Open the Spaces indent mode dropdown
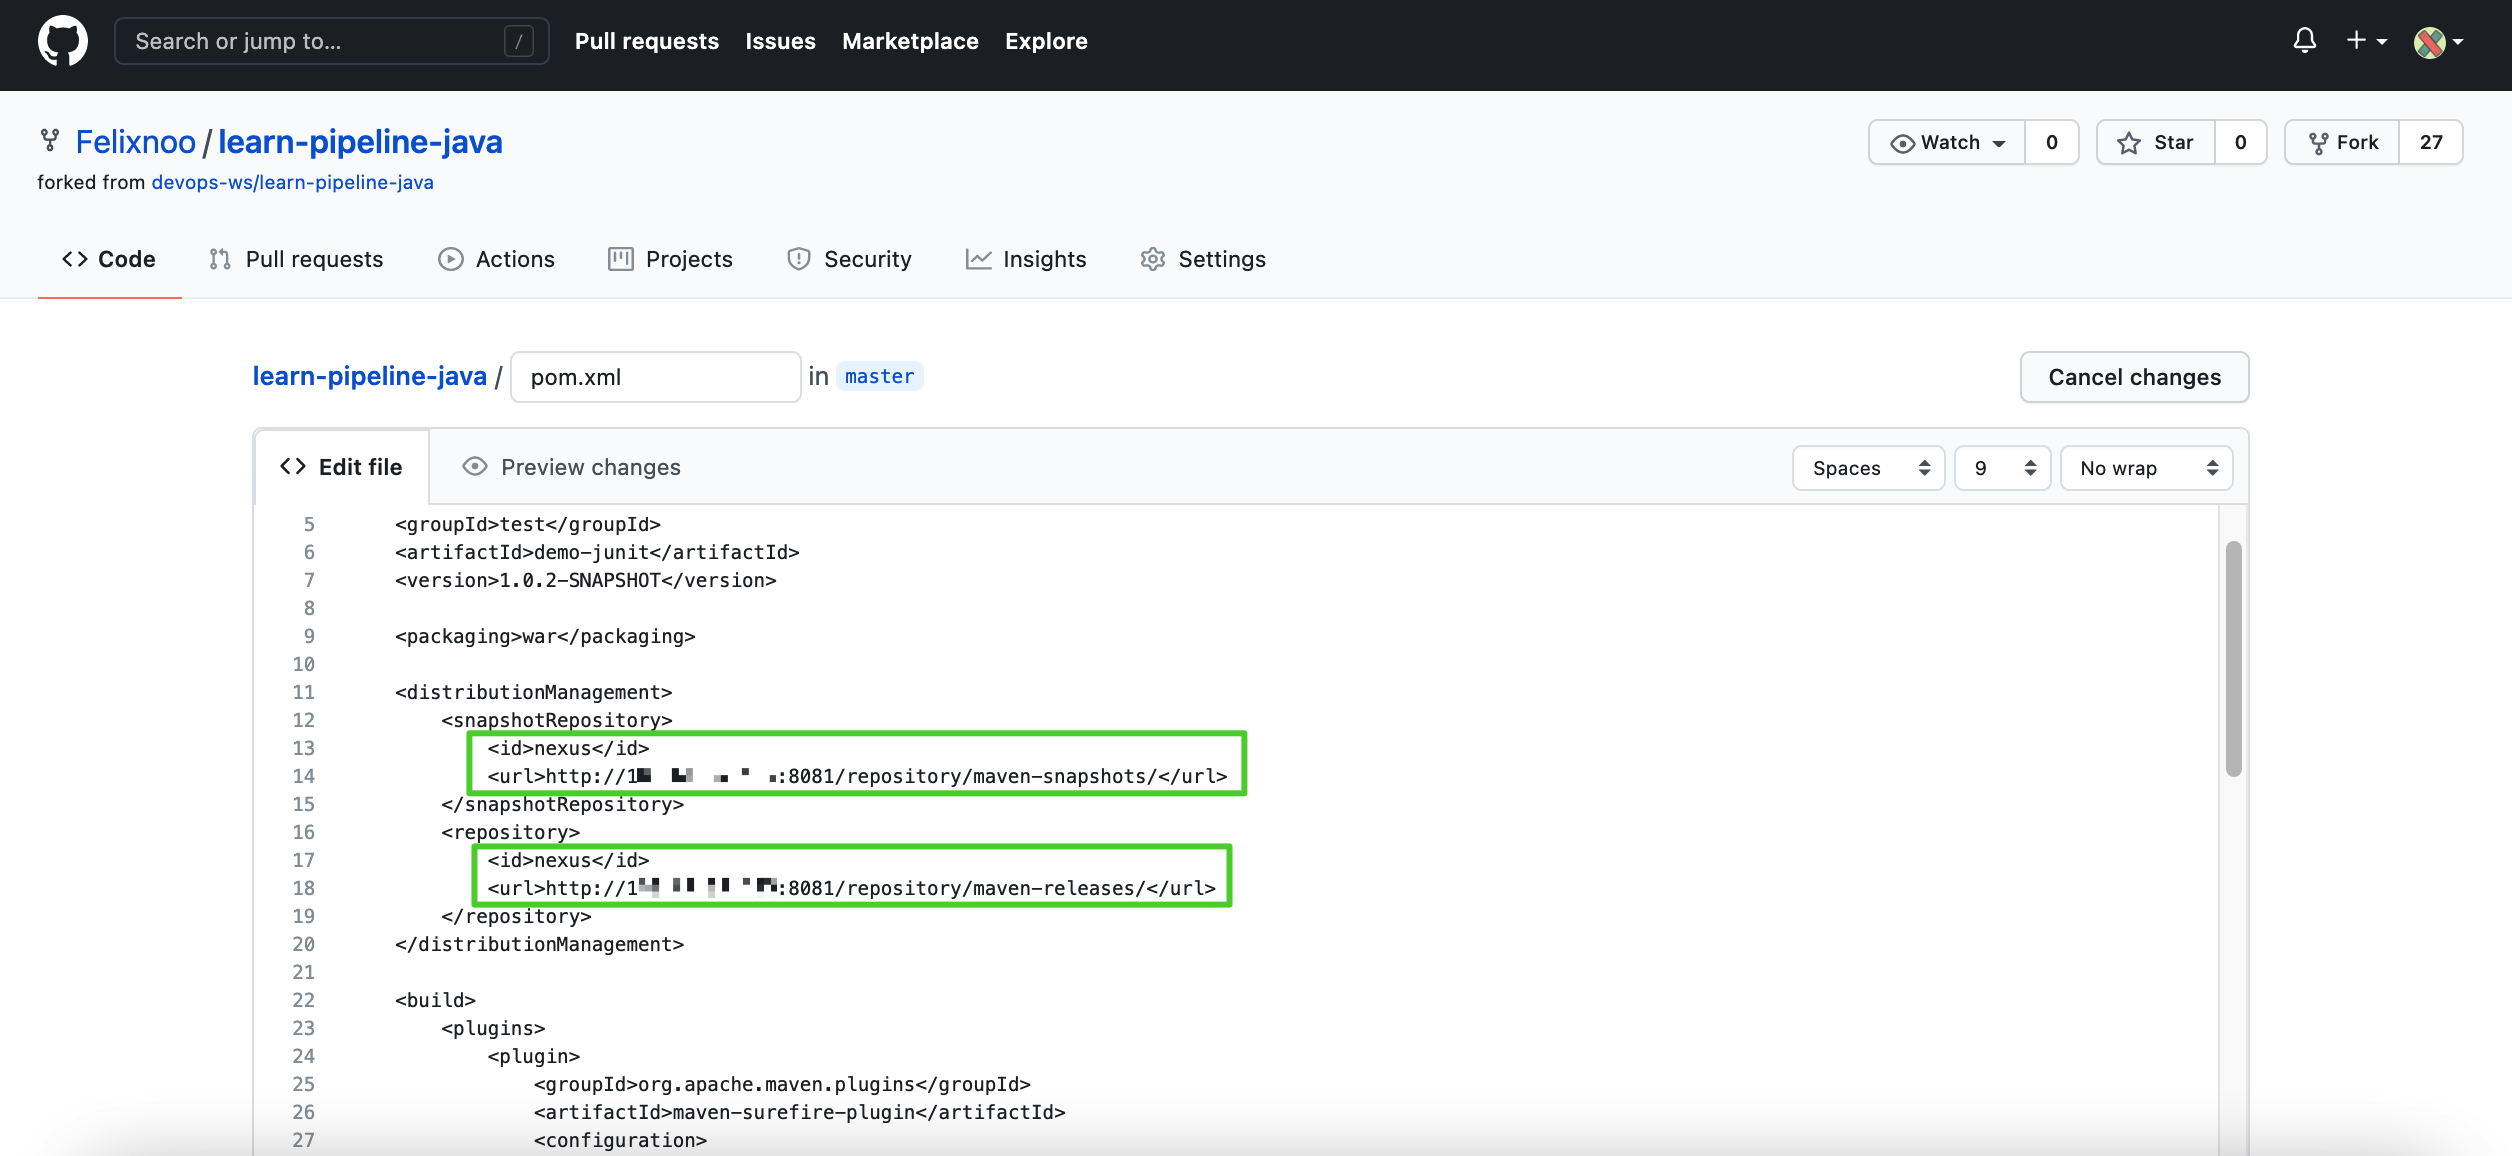This screenshot has width=2512, height=1156. (x=1868, y=468)
